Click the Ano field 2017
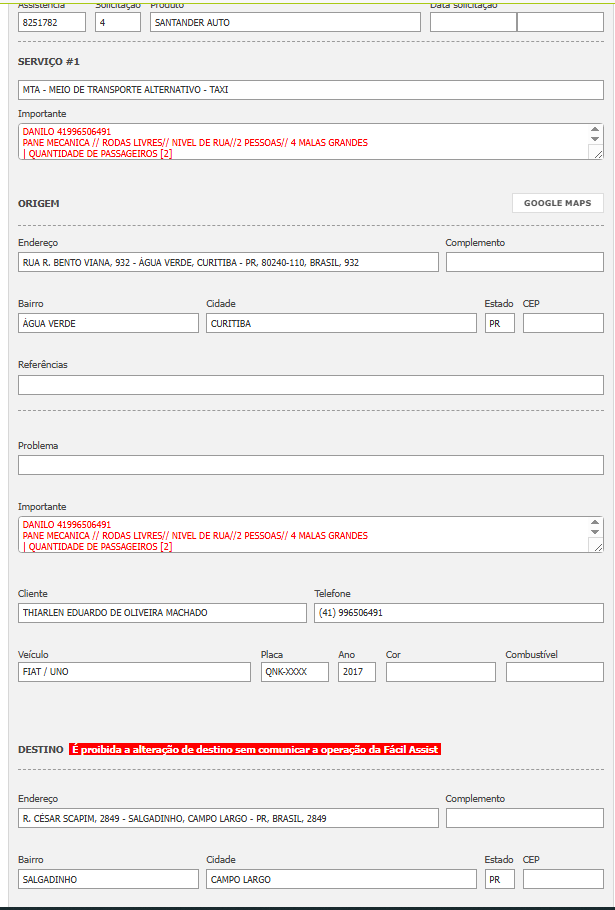 click(x=357, y=671)
